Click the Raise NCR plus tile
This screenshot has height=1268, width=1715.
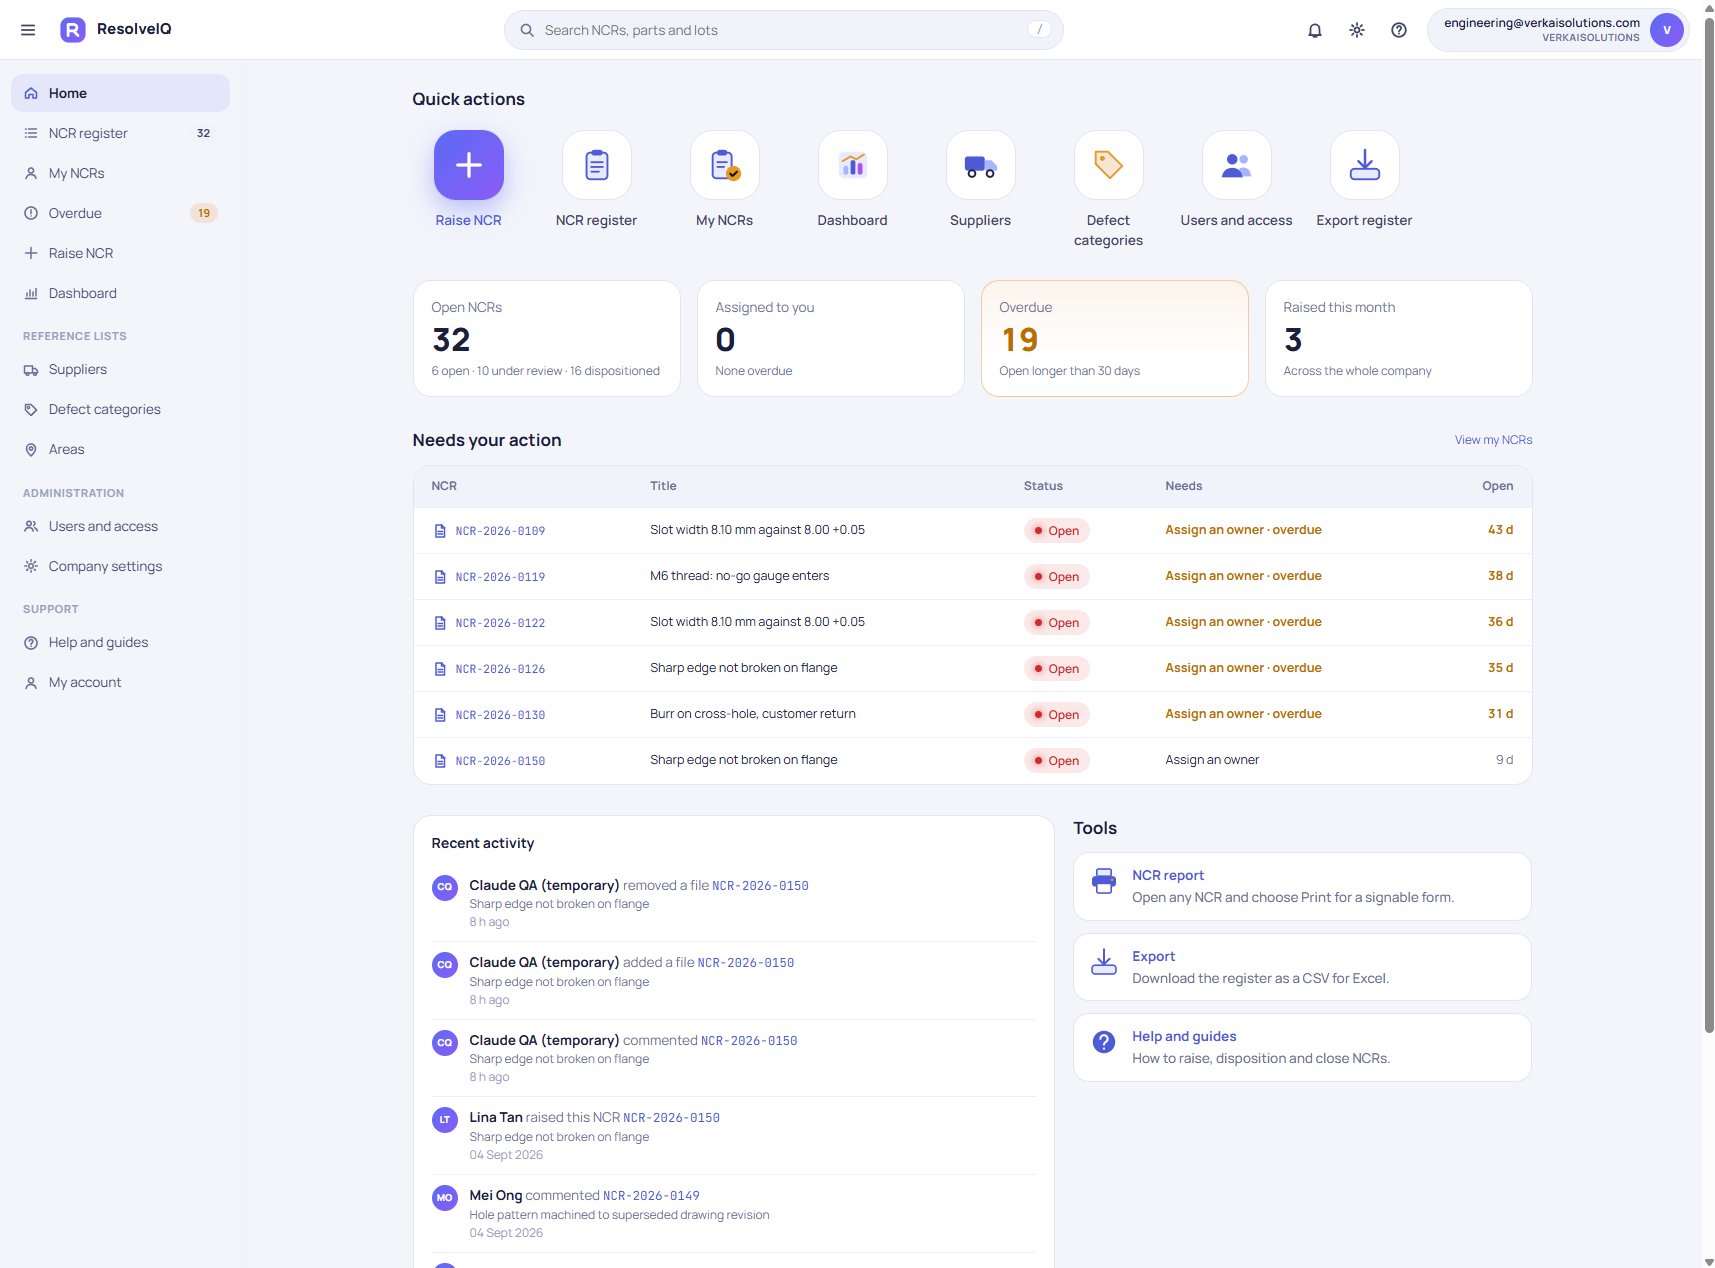pos(469,165)
